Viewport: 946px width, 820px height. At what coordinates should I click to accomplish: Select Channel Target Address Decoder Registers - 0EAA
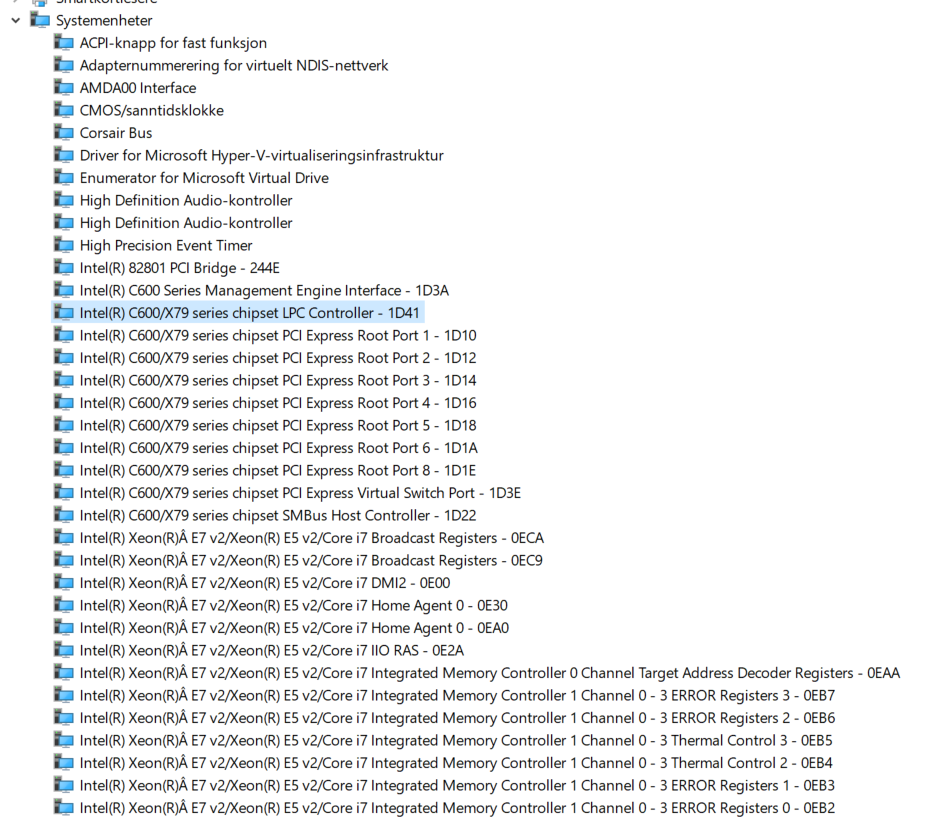(490, 673)
